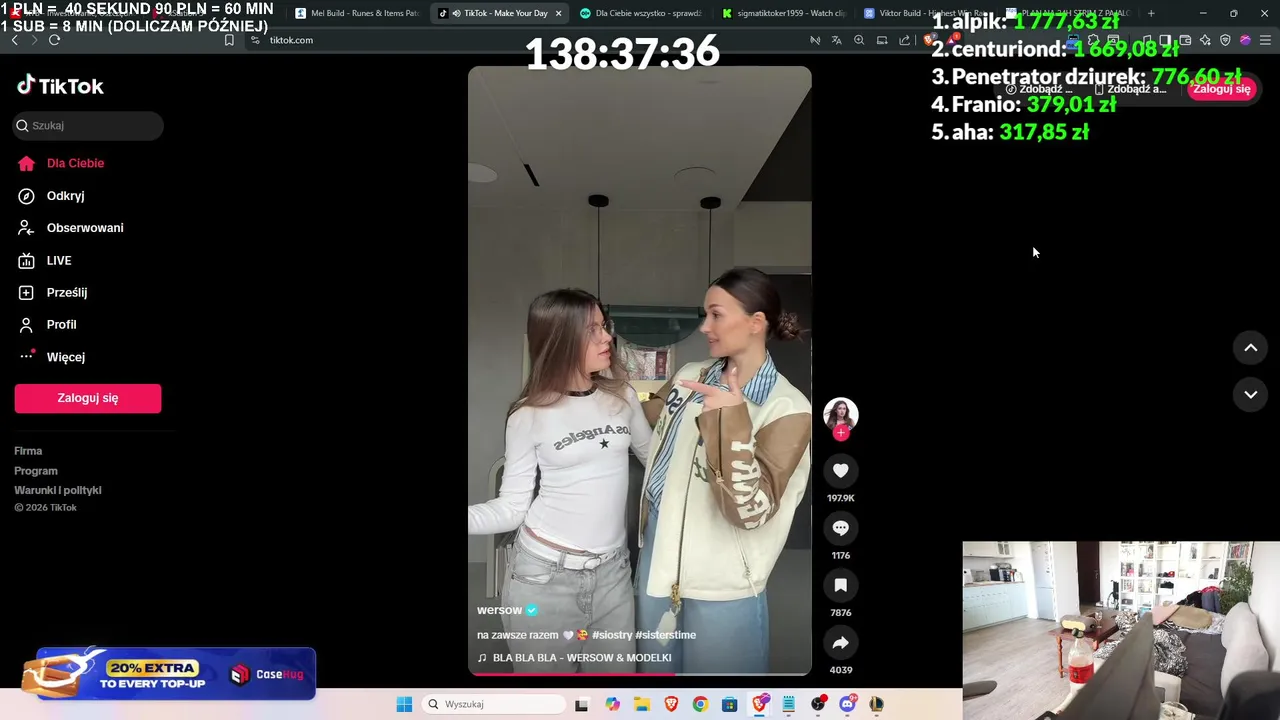The image size is (1280, 720).
Task: Open the Brave Shields lion icon
Action: tap(930, 40)
